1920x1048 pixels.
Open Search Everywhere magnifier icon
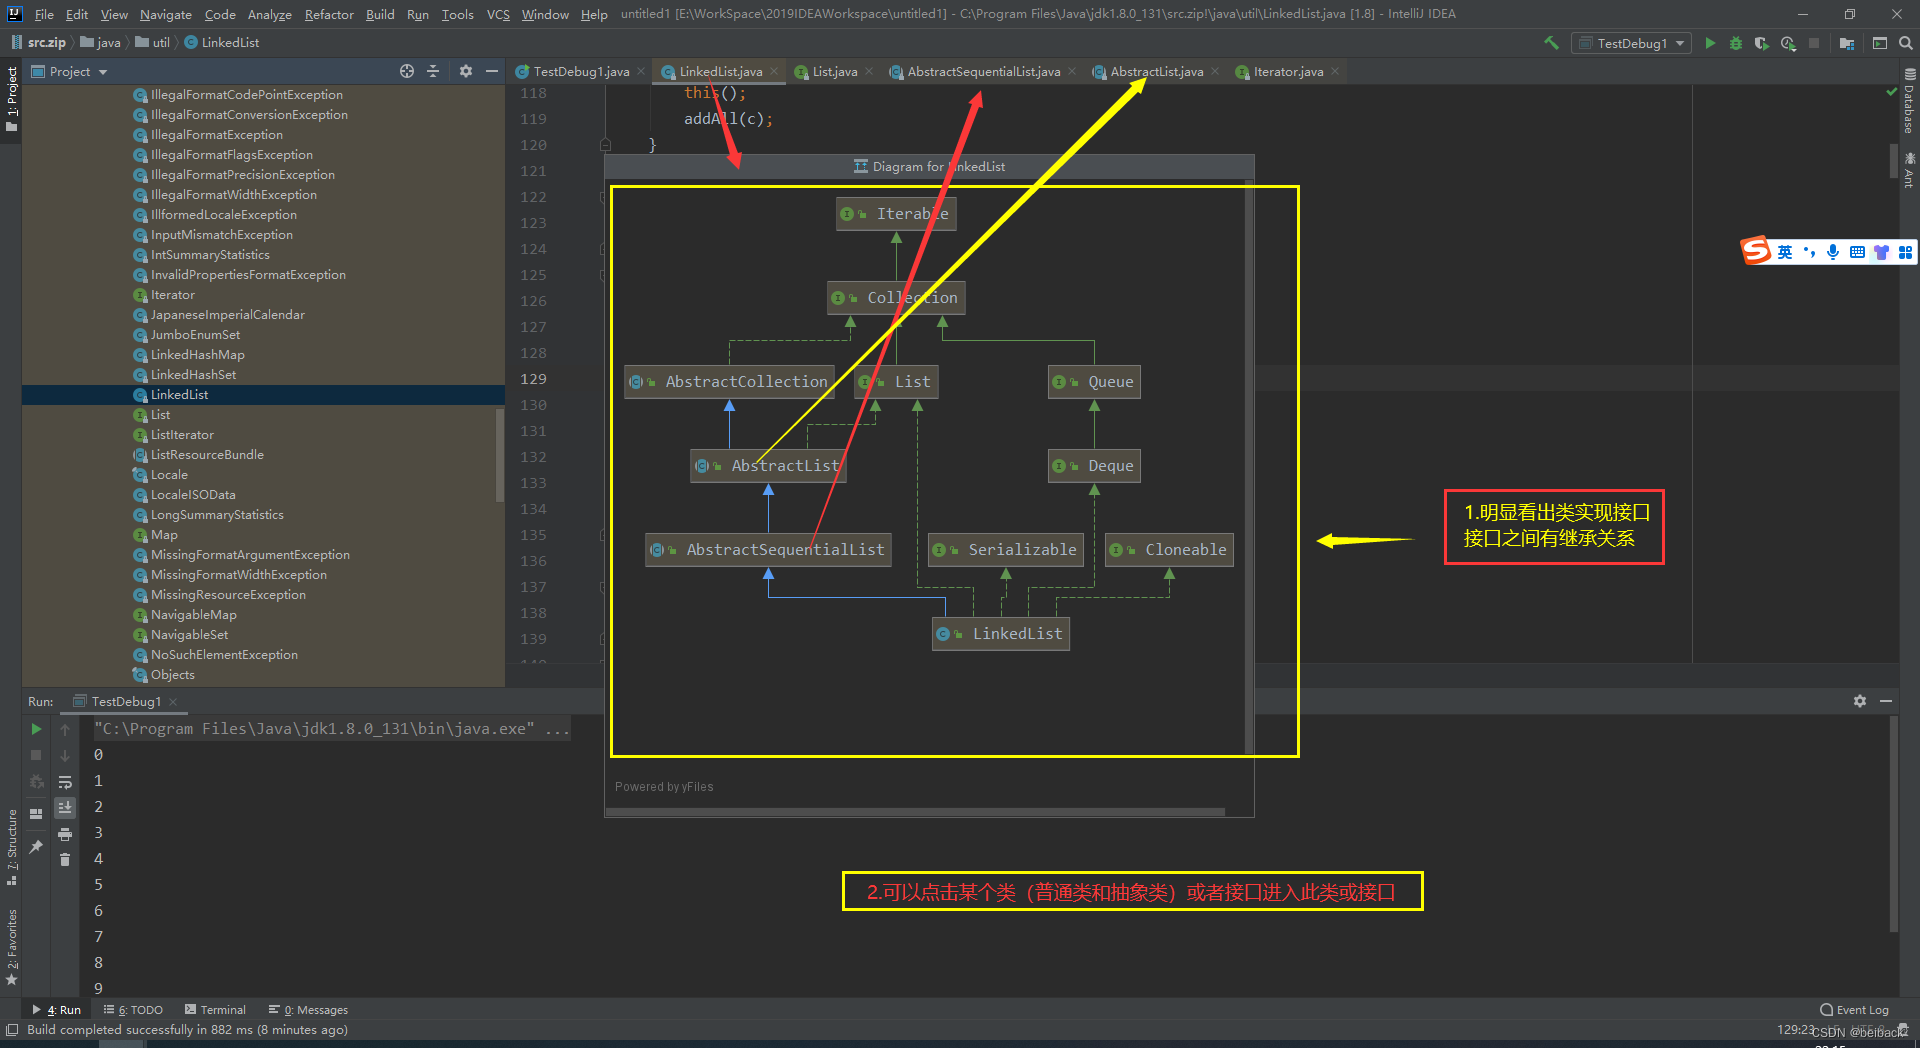pos(1906,43)
